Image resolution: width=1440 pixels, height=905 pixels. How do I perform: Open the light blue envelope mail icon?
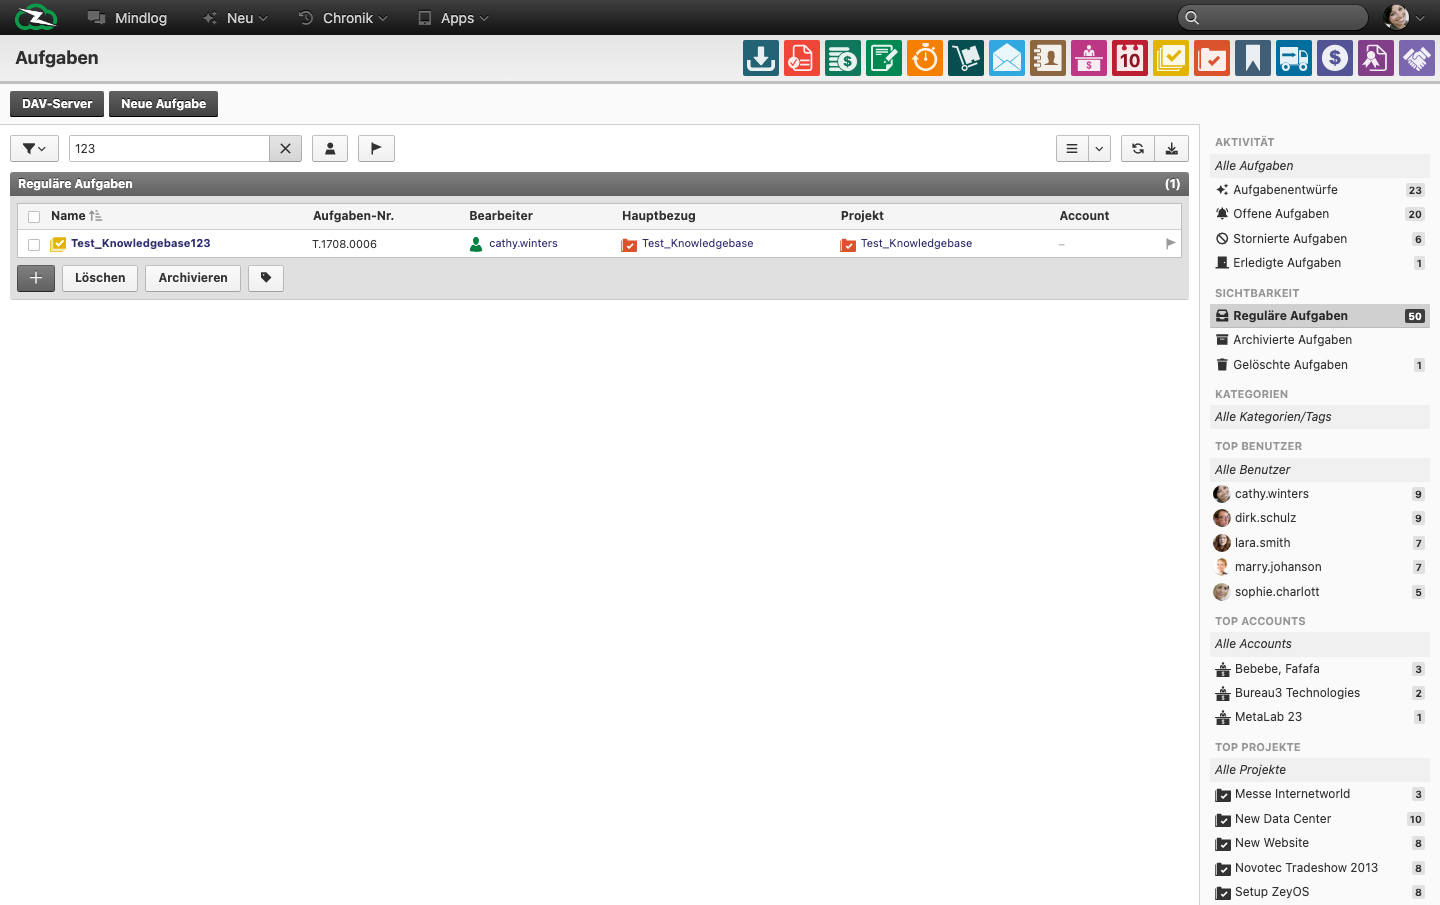(x=1007, y=58)
